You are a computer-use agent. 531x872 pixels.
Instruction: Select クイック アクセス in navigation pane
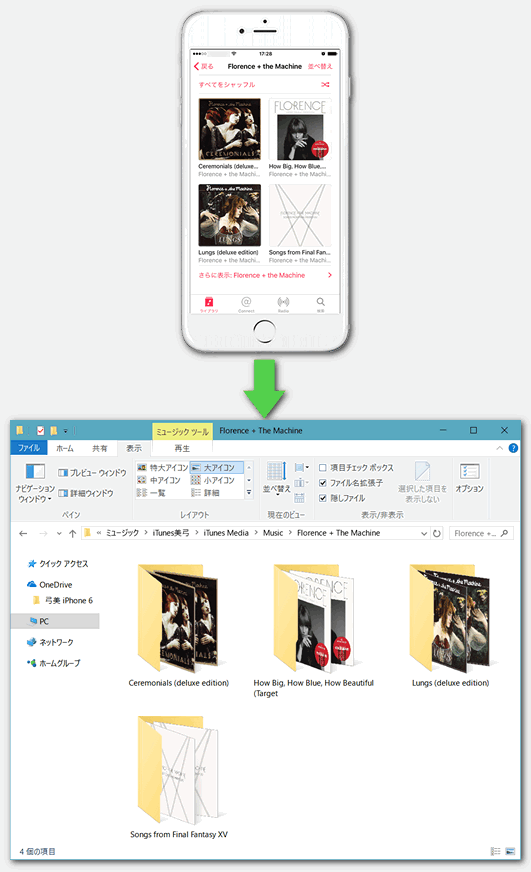click(x=58, y=563)
